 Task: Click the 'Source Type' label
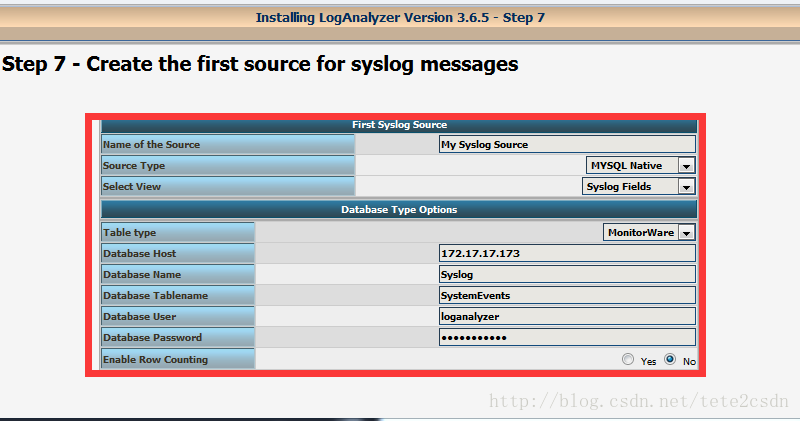134,165
